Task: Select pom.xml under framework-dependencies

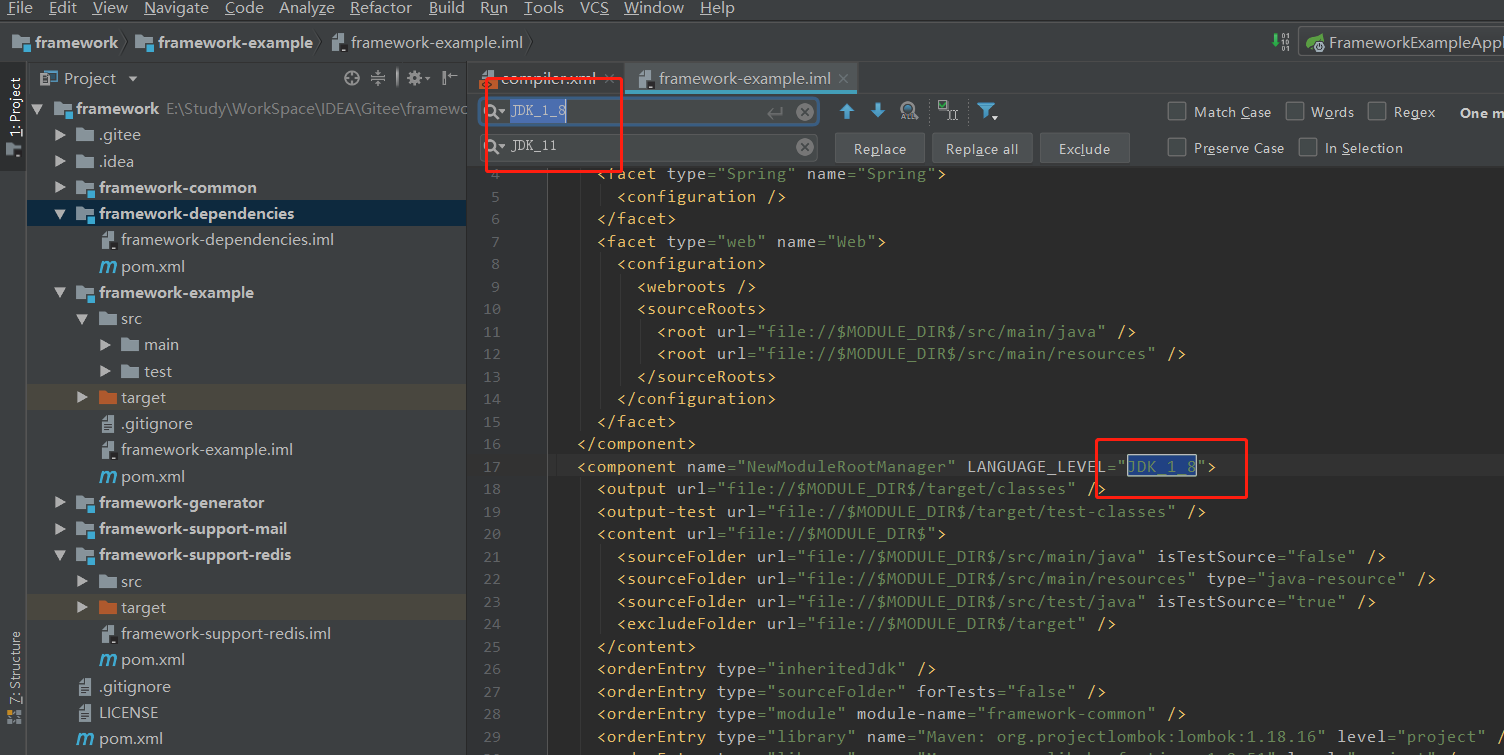Action: click(x=142, y=266)
